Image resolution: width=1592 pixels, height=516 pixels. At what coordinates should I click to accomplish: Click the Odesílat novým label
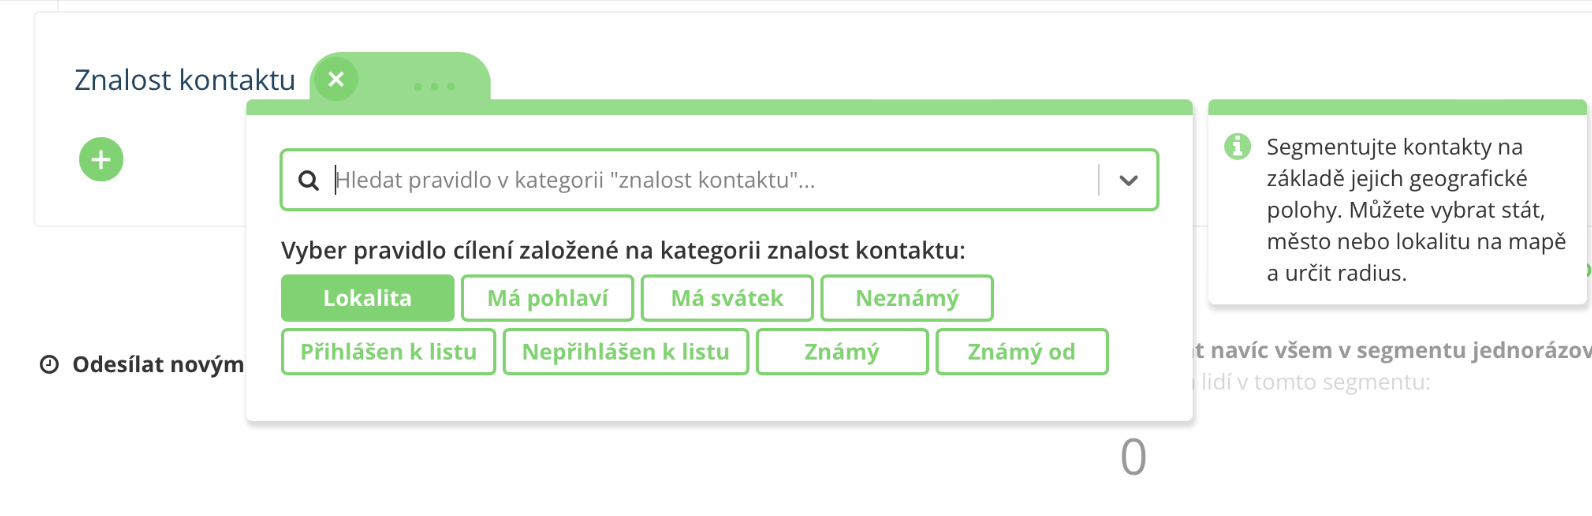[158, 365]
